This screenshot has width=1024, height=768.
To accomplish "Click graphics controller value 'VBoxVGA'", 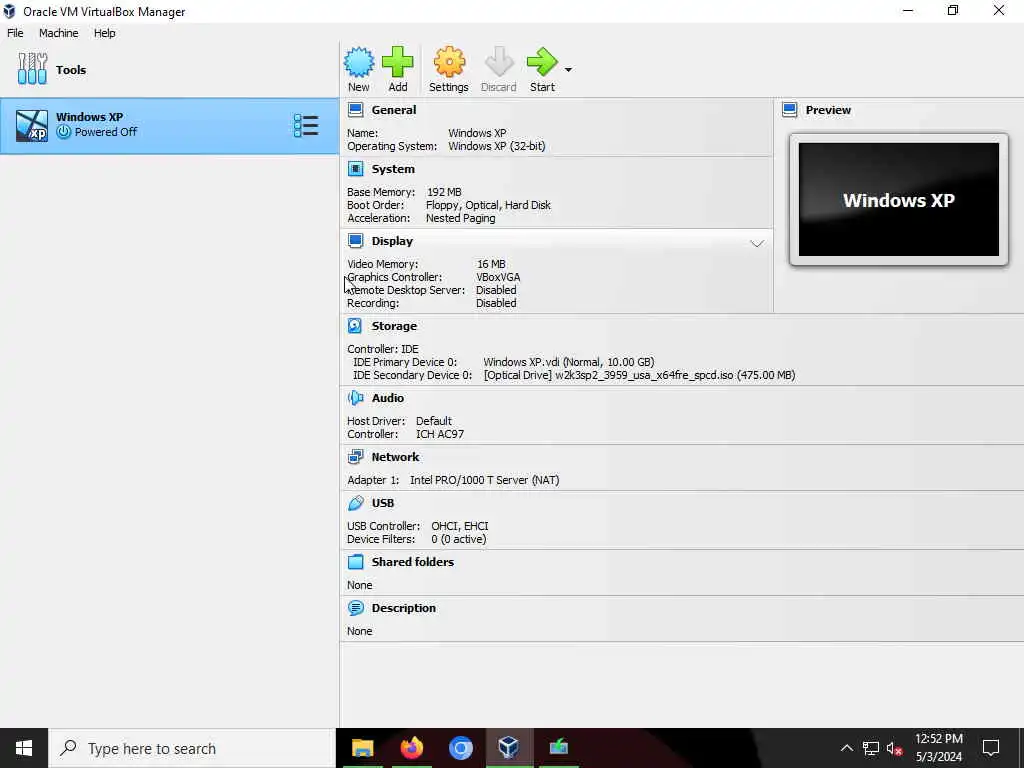I will (x=498, y=277).
